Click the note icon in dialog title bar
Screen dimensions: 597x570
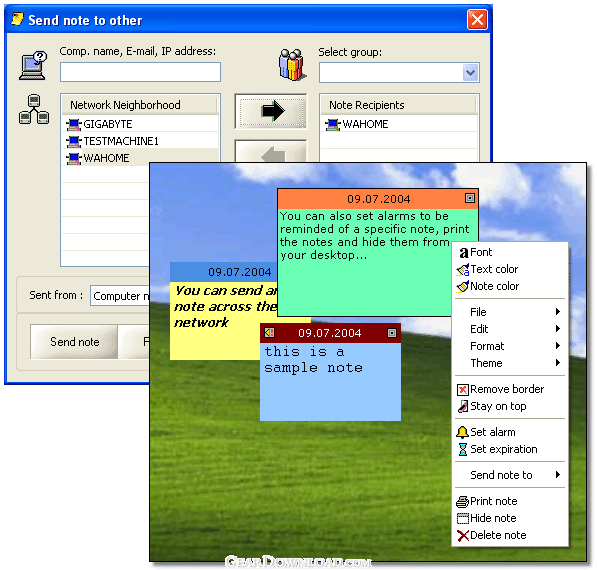17,19
